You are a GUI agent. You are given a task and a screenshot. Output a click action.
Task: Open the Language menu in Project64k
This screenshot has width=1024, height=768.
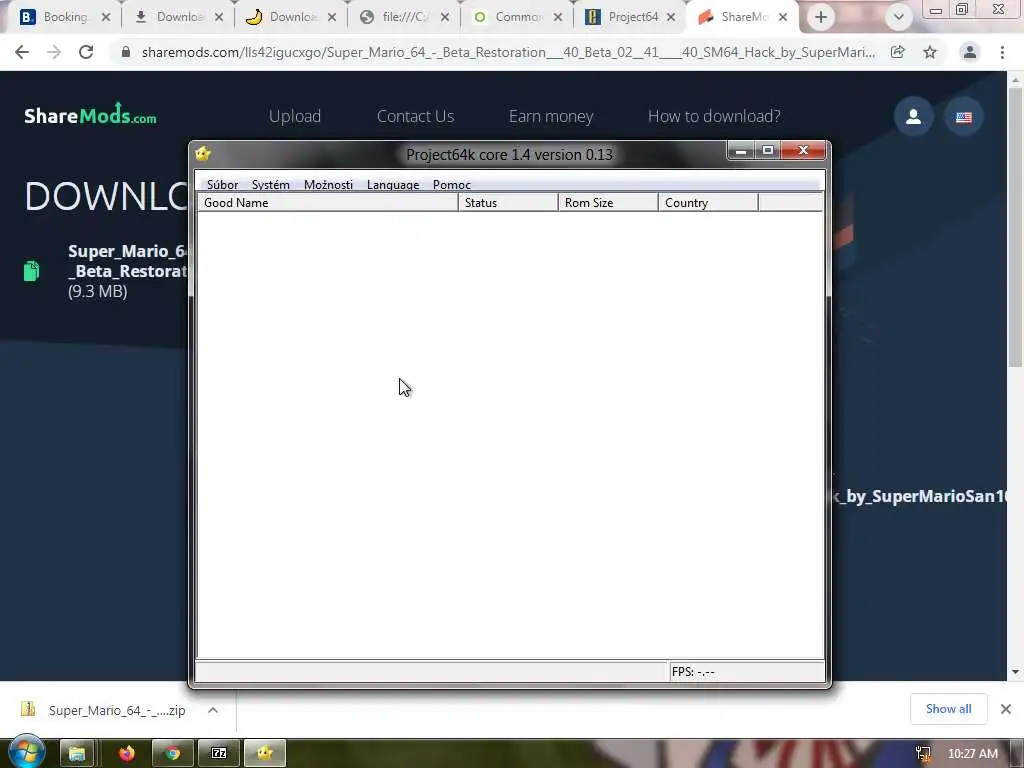pos(392,185)
